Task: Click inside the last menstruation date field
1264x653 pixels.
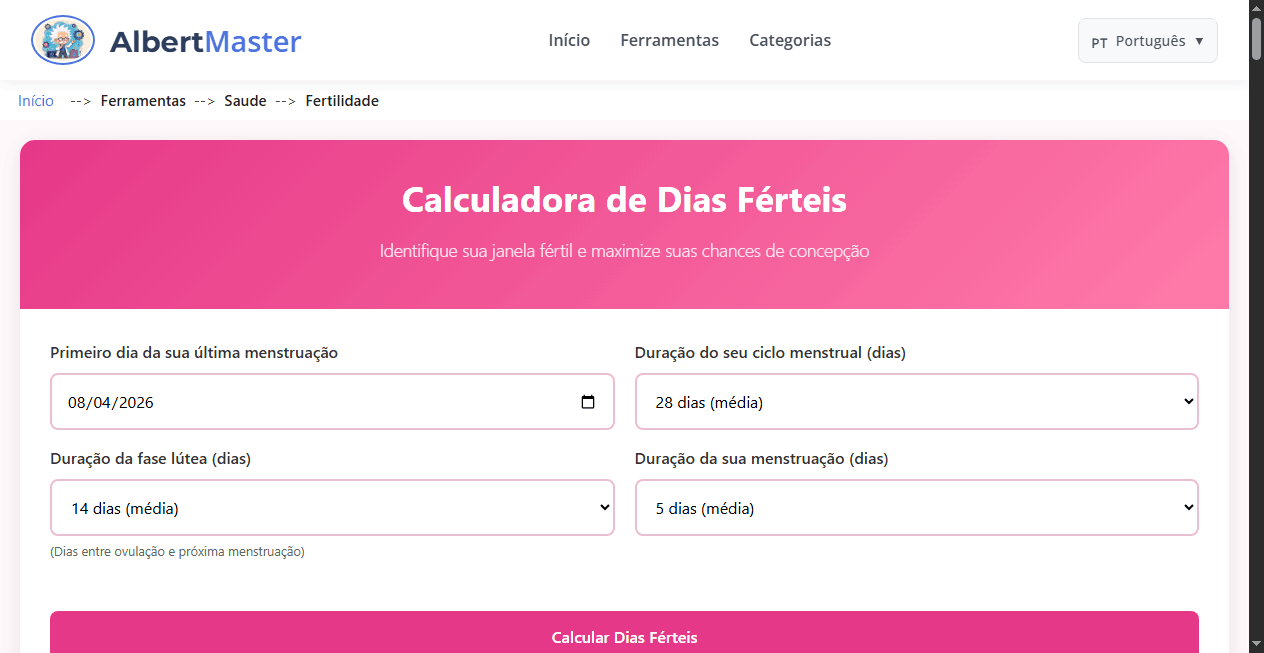Action: pos(300,401)
